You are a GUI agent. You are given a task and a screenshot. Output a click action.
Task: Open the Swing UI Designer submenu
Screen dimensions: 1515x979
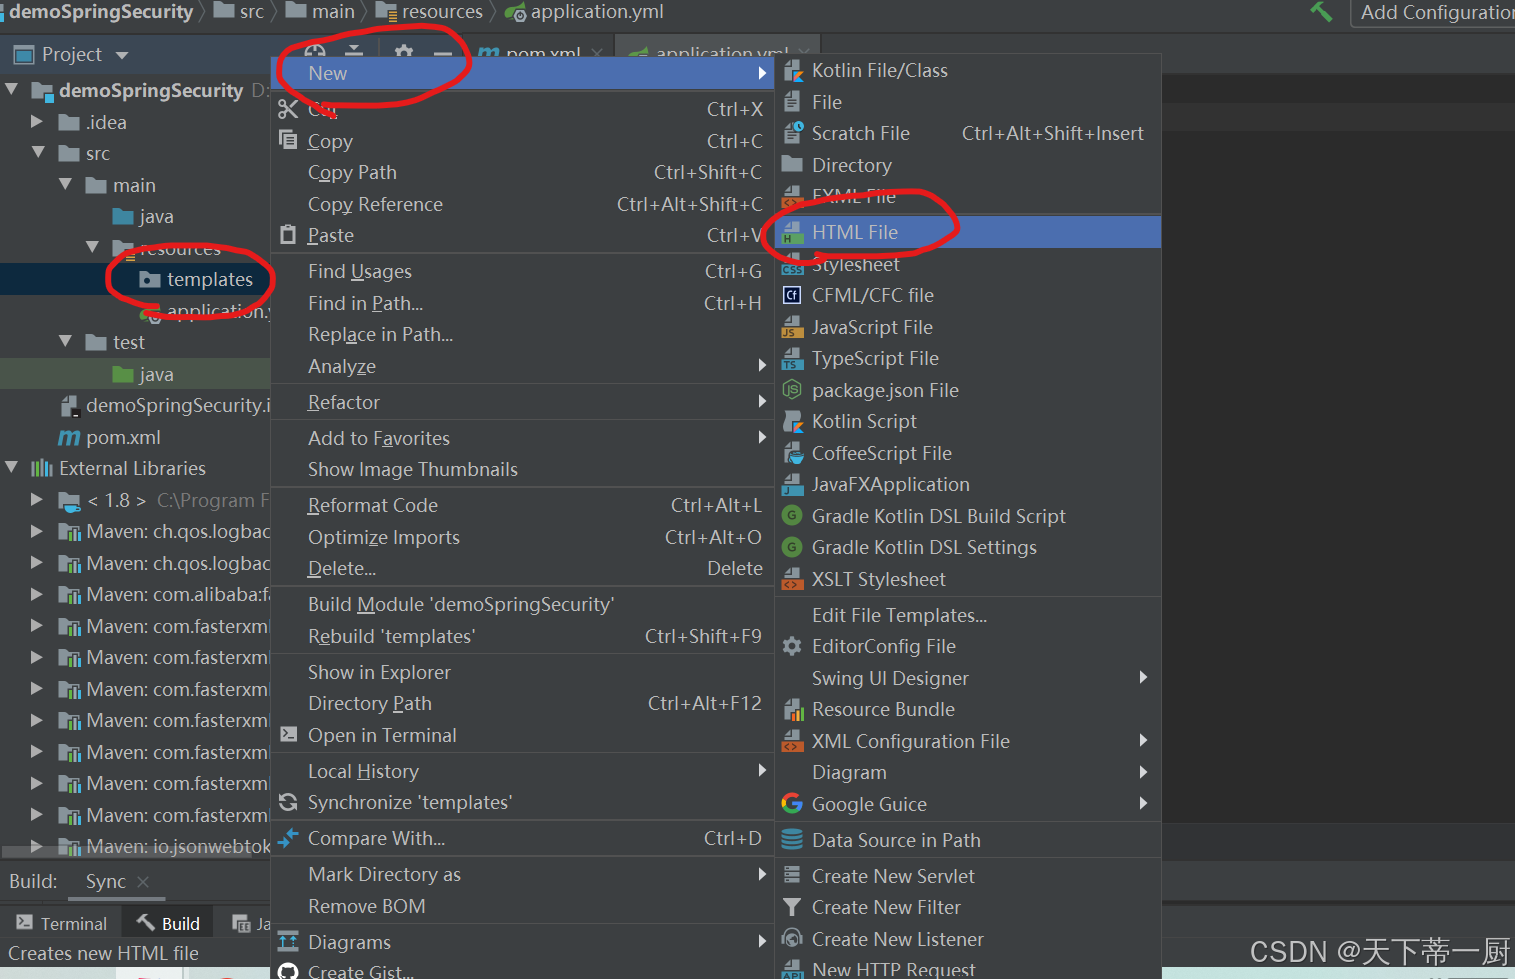coord(968,678)
